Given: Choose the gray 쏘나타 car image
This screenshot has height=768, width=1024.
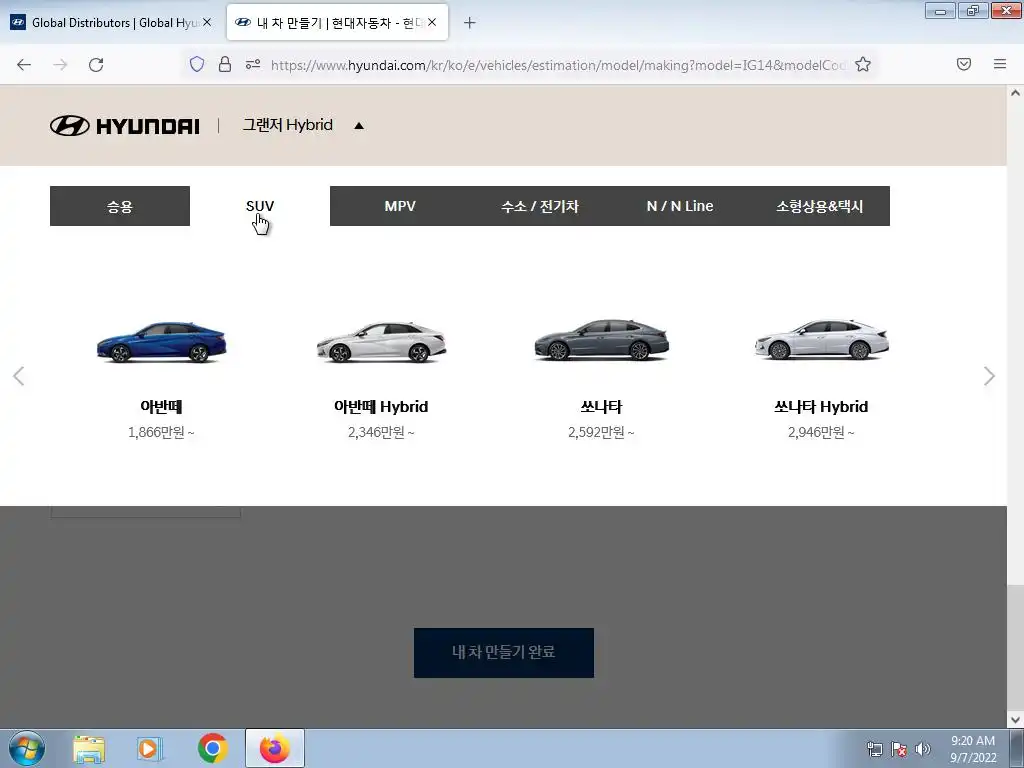Looking at the screenshot, I should tap(601, 340).
